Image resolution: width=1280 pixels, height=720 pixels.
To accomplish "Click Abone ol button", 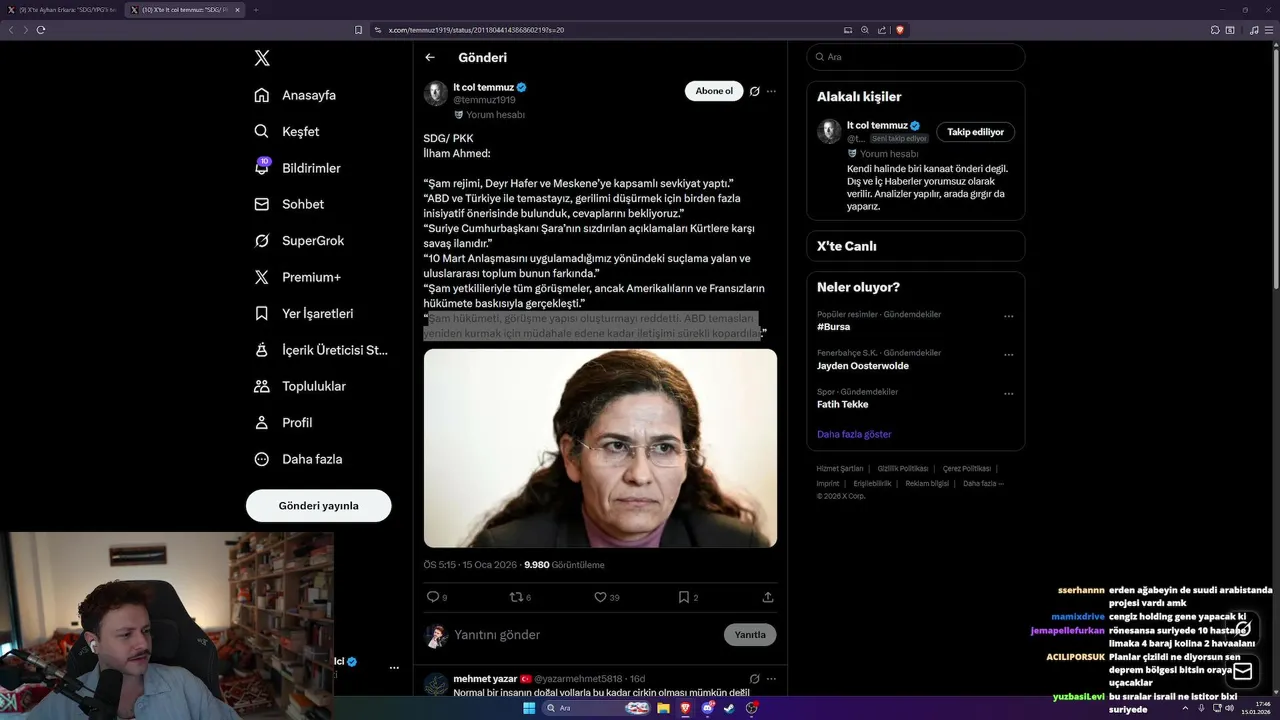I will 714,91.
